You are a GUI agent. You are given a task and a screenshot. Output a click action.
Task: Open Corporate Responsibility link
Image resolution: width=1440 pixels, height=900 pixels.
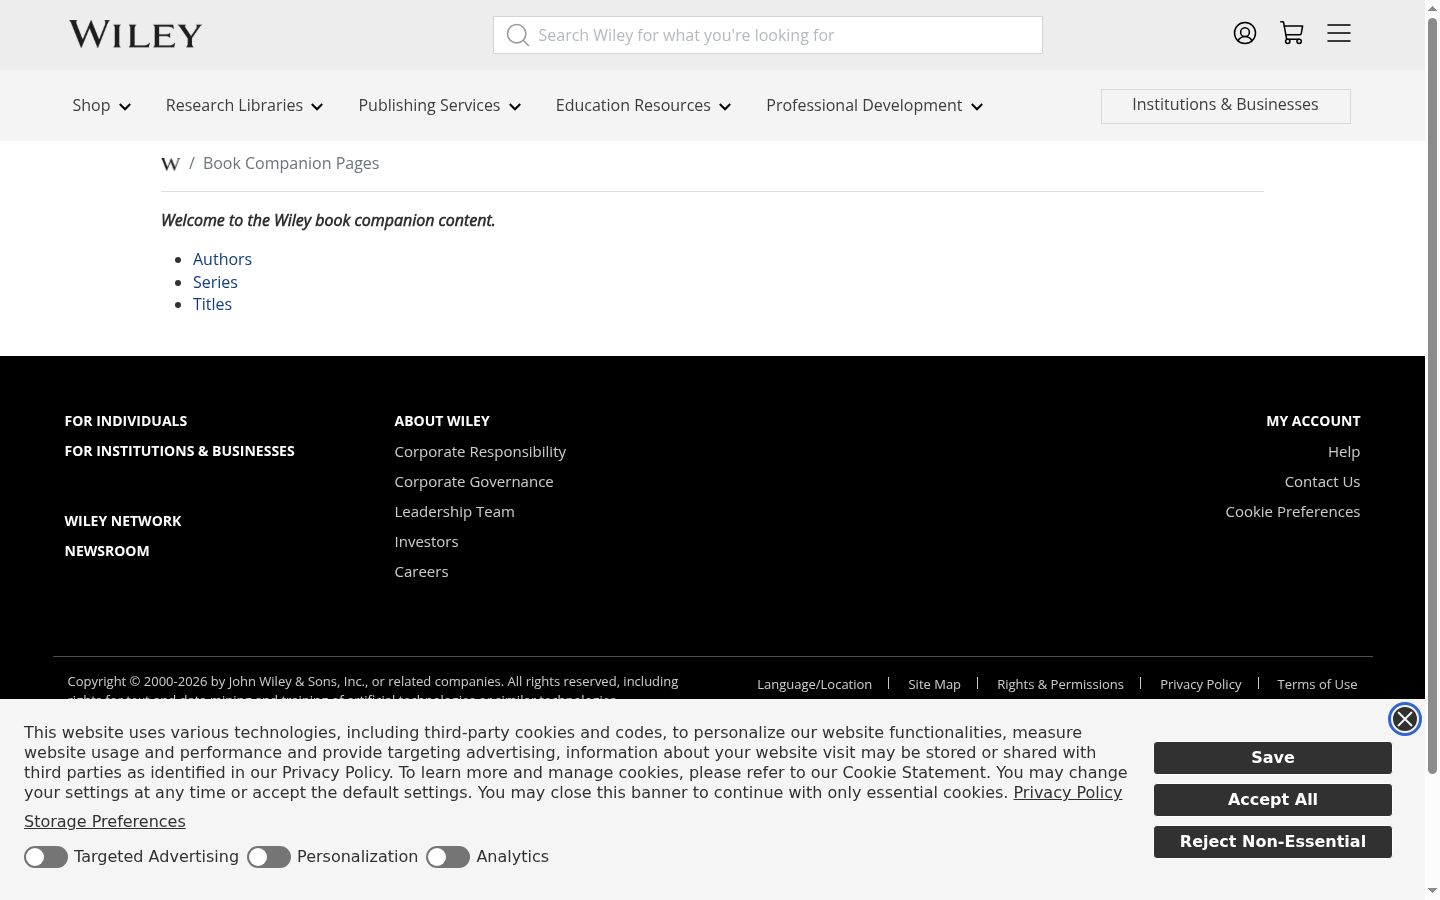pos(480,452)
